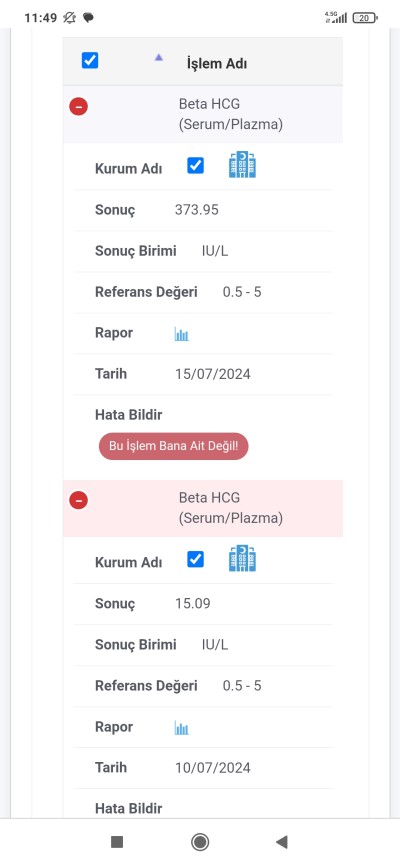Screen dimensions: 400x866
Task: Open the hospital building icon in the first result
Action: coord(242,165)
